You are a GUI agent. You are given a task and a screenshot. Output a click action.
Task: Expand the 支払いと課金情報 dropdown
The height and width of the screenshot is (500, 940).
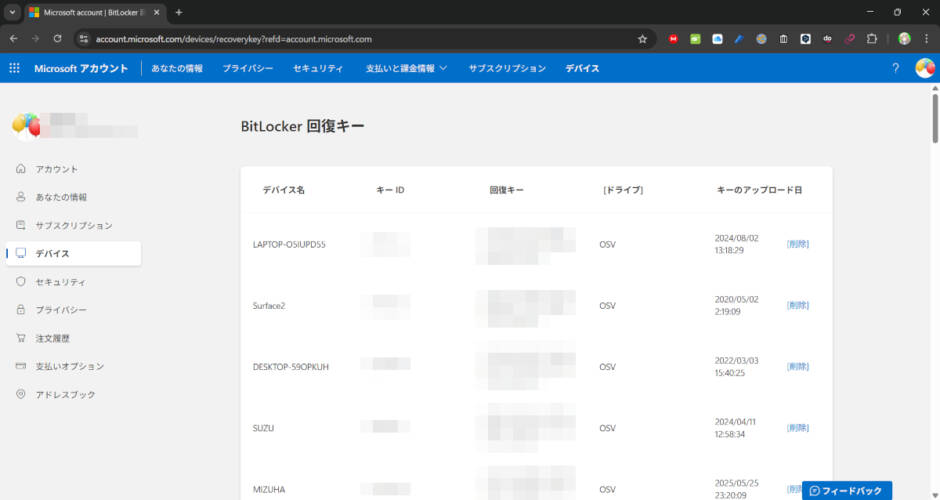pos(406,68)
